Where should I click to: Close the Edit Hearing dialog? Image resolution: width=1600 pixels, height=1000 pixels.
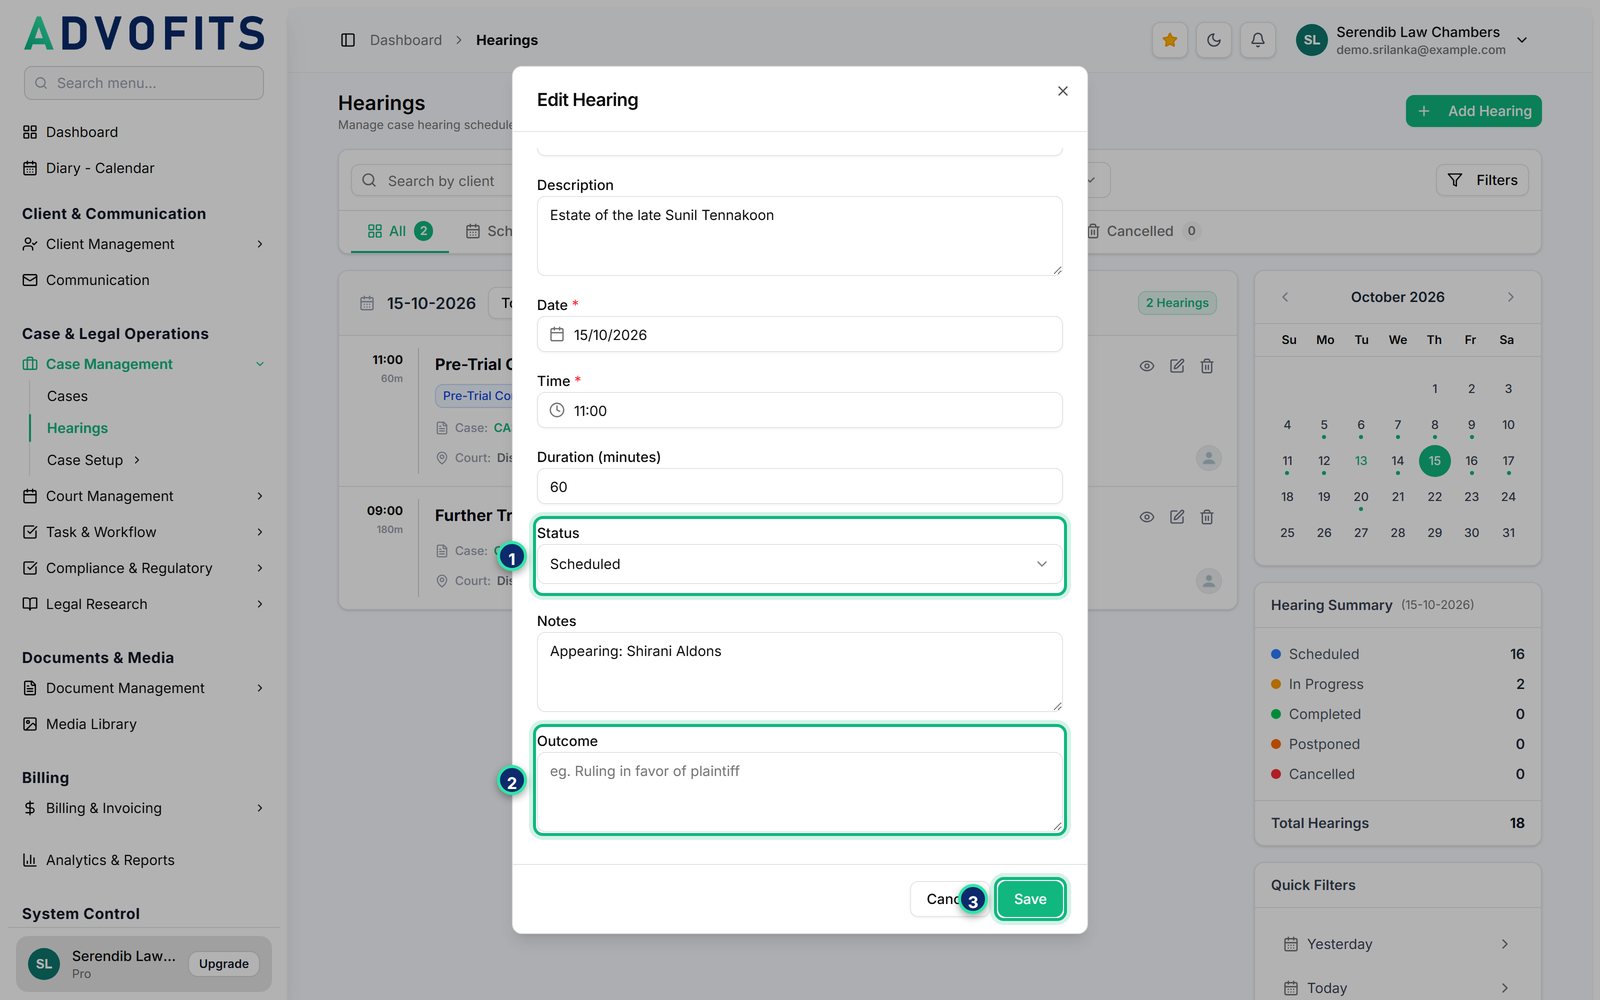[1063, 91]
